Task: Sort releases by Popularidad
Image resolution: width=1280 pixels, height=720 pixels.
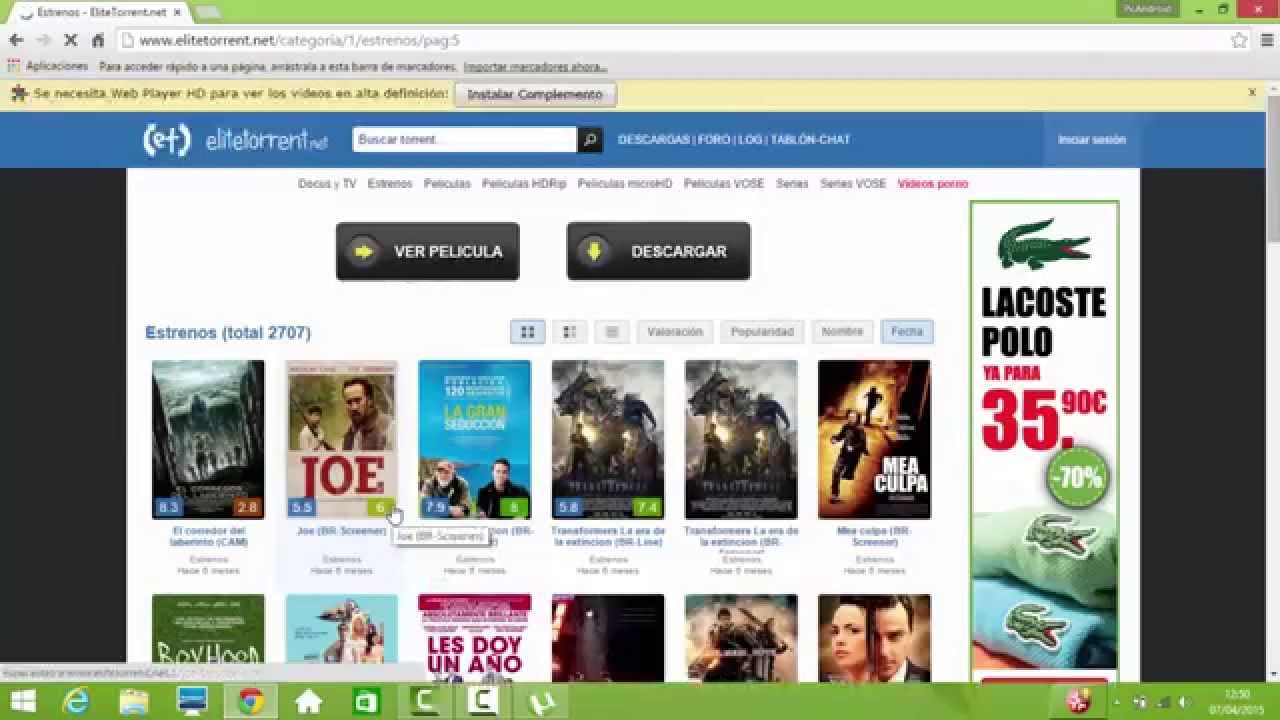Action: pos(762,332)
